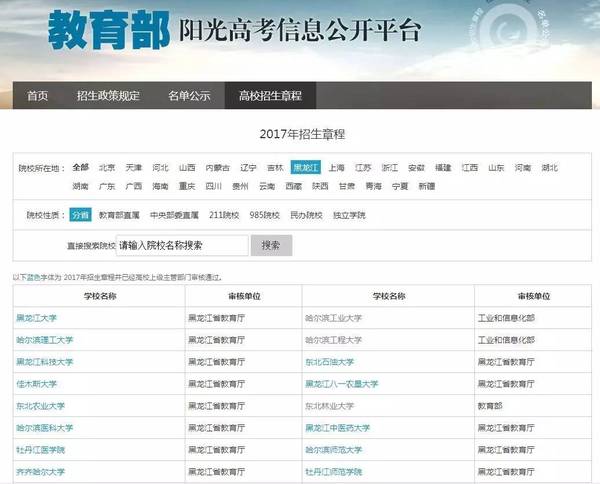
Task: Filter schools by 湖南
Action: point(81,186)
